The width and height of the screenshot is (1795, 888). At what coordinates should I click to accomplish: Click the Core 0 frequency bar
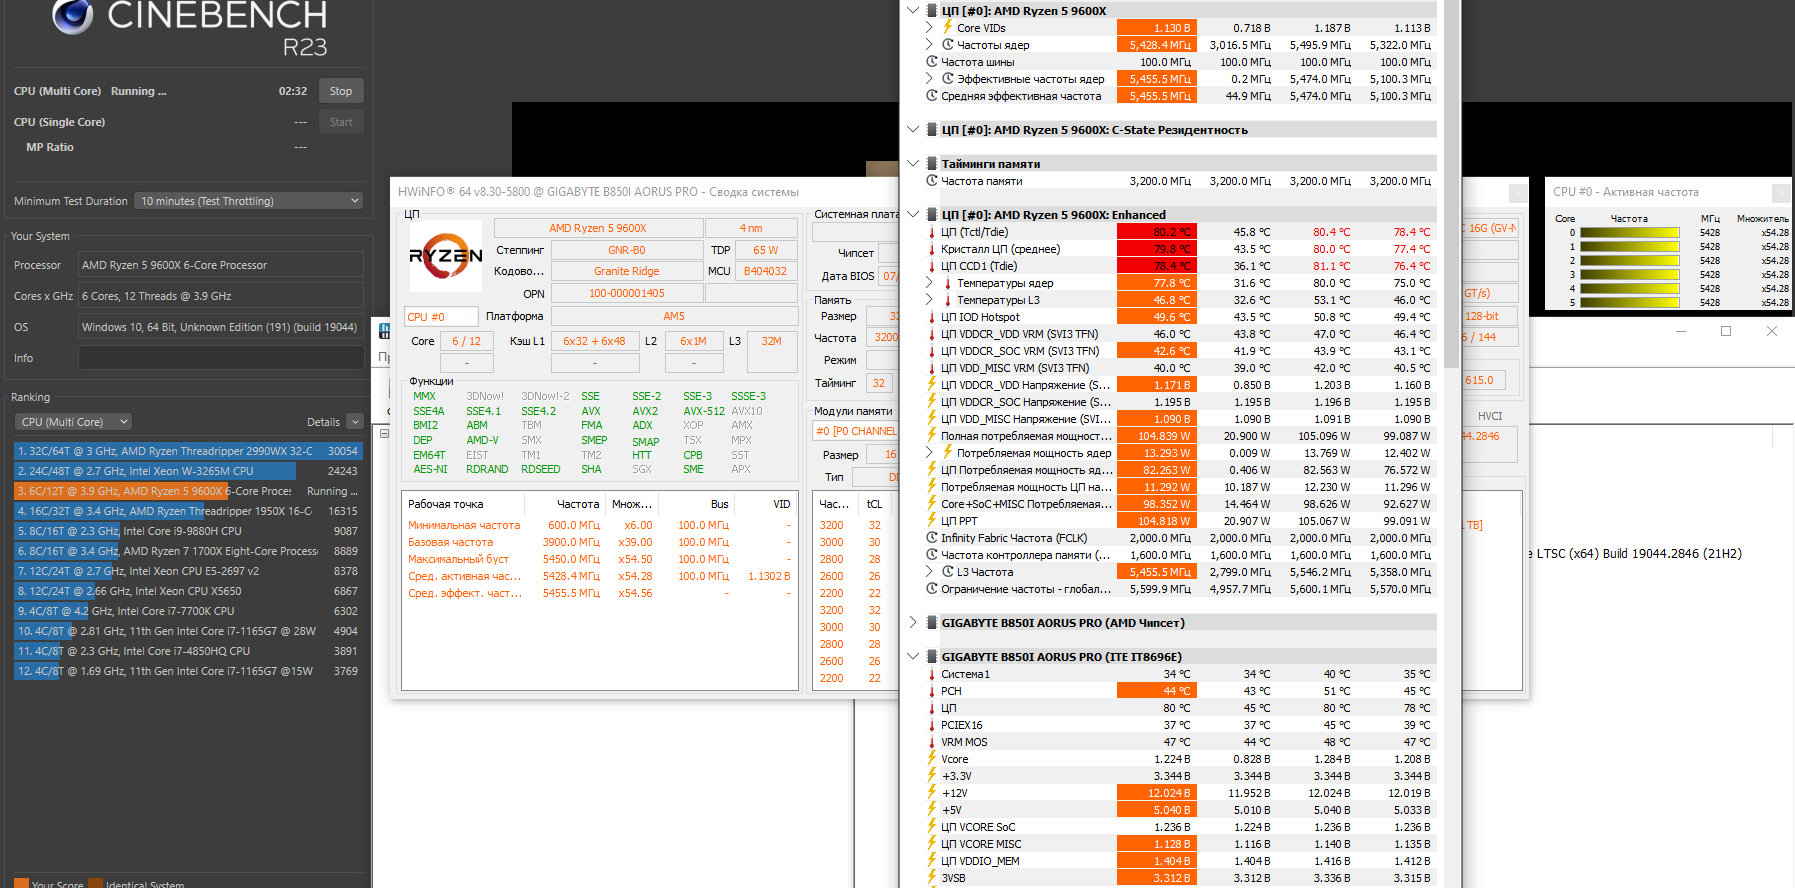pos(1630,233)
